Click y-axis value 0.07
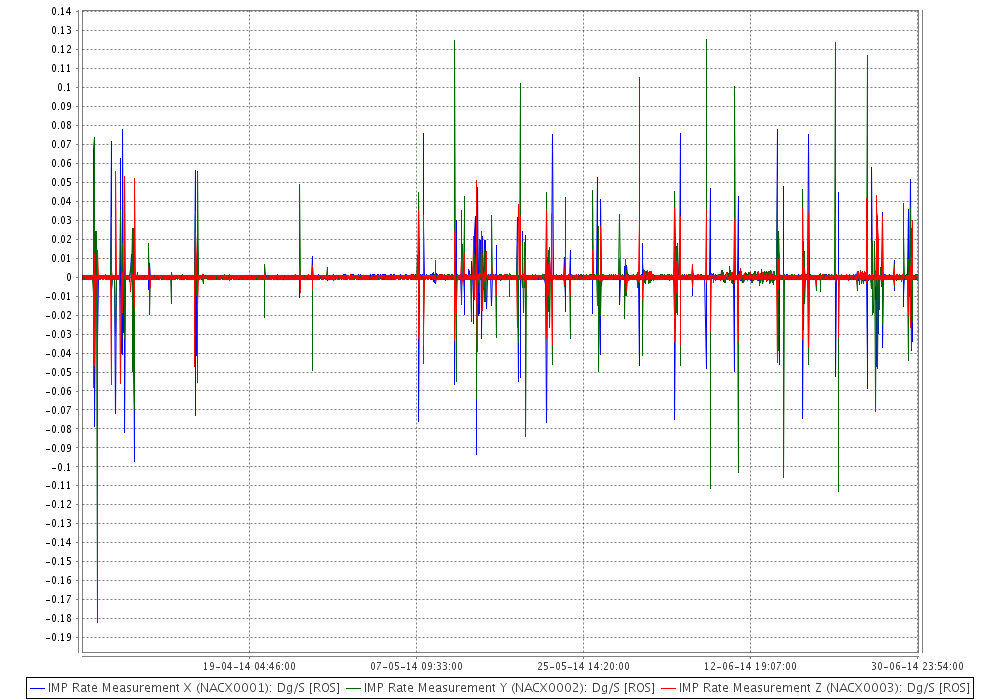The image size is (1000, 700). [x=62, y=144]
